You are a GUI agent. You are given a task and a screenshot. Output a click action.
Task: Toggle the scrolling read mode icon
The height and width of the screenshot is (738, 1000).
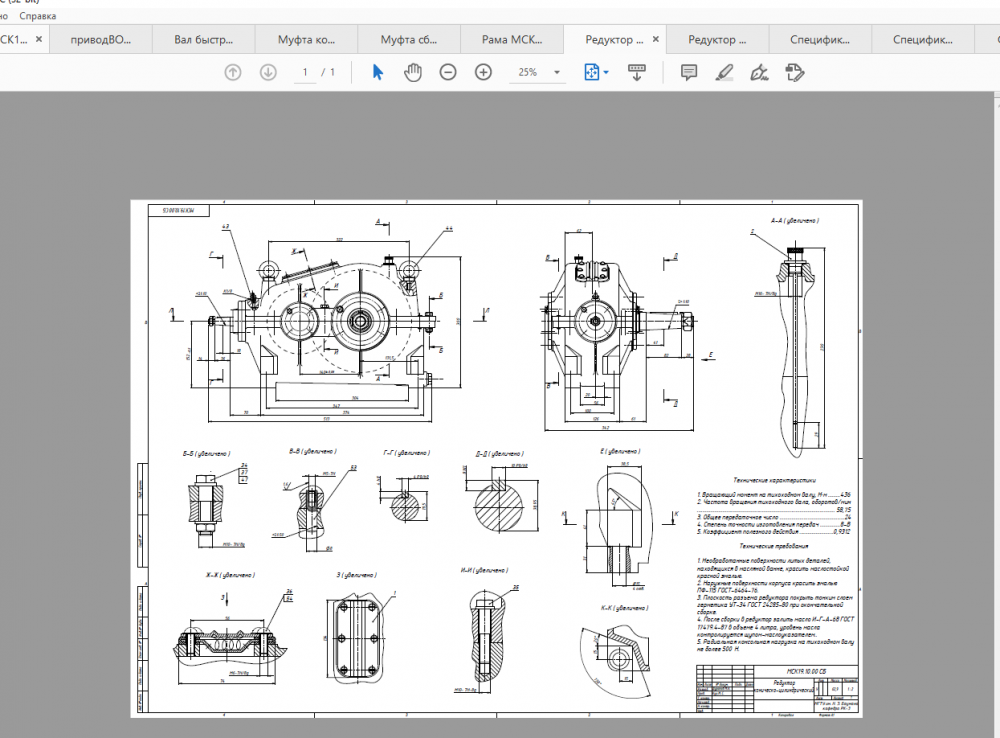pyautogui.click(x=636, y=72)
